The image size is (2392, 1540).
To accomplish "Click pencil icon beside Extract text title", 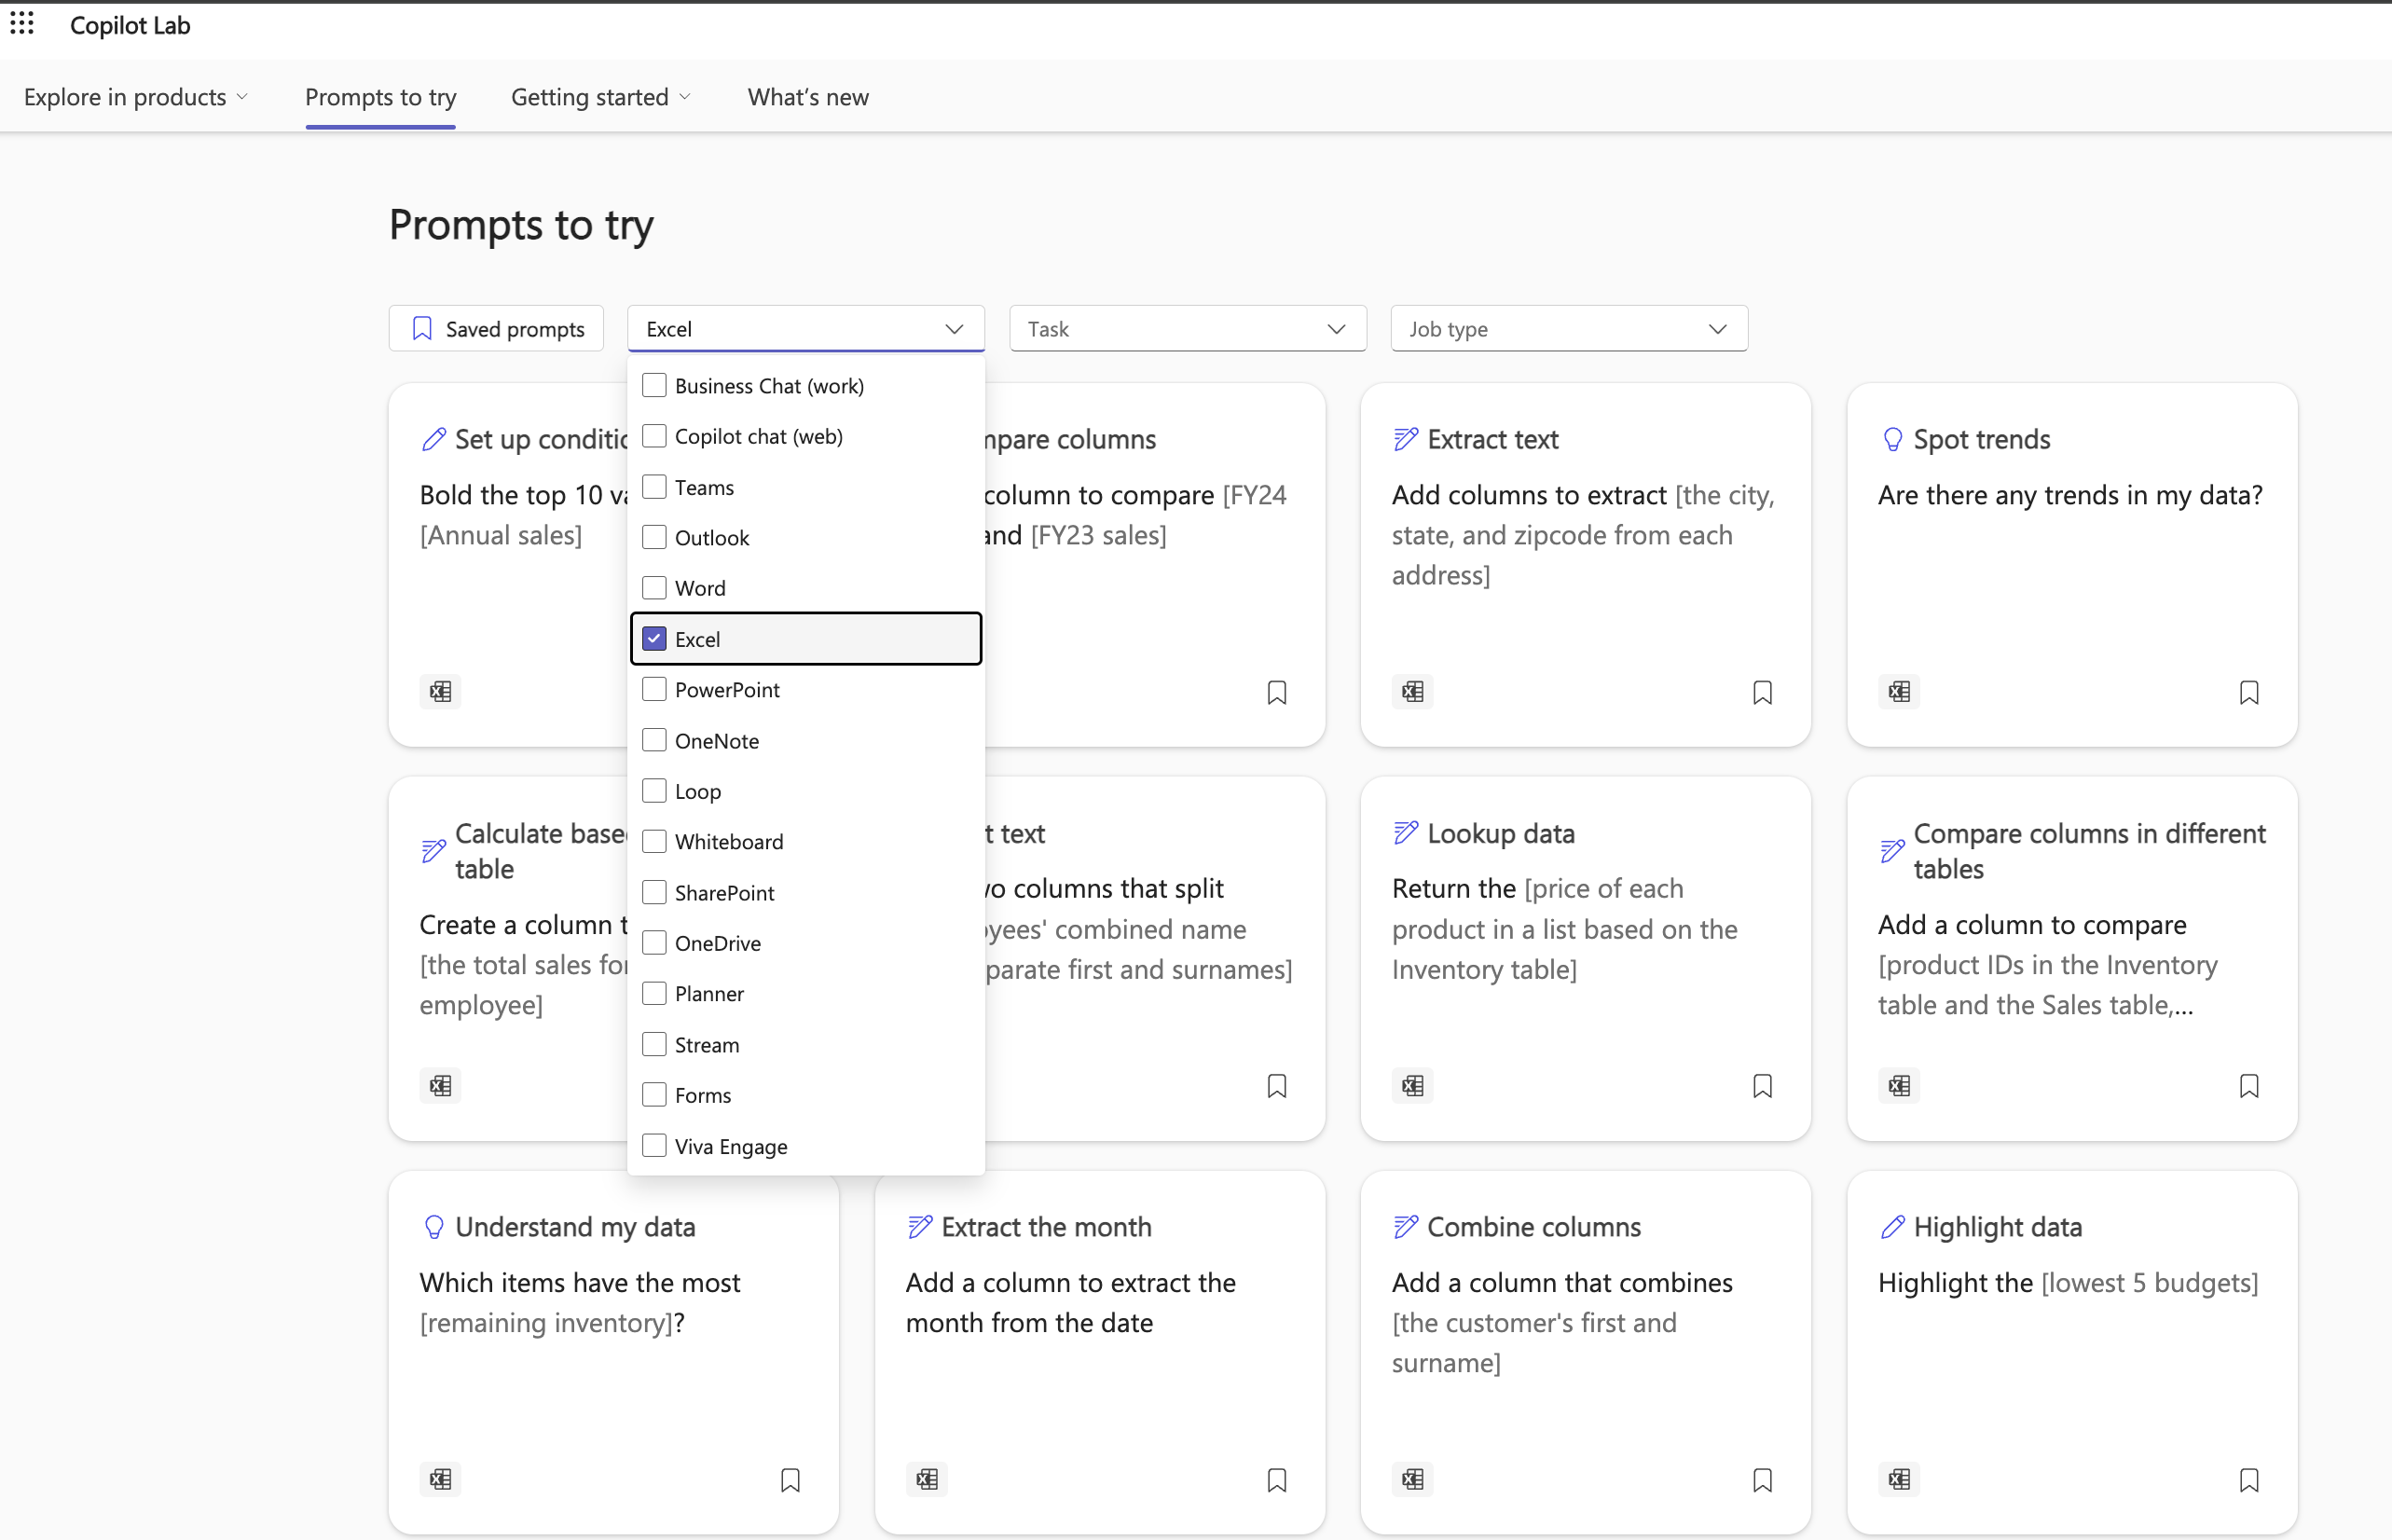I will [1405, 439].
